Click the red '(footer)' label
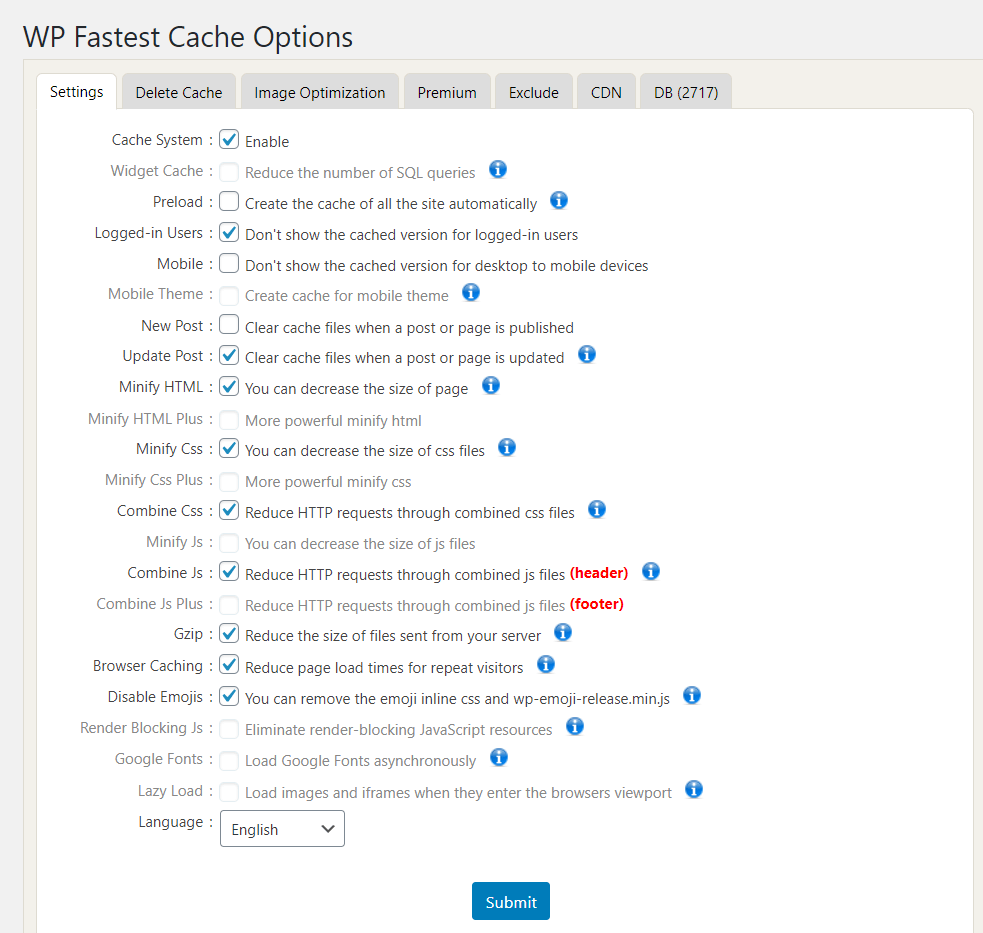Viewport: 983px width, 933px height. coord(597,604)
